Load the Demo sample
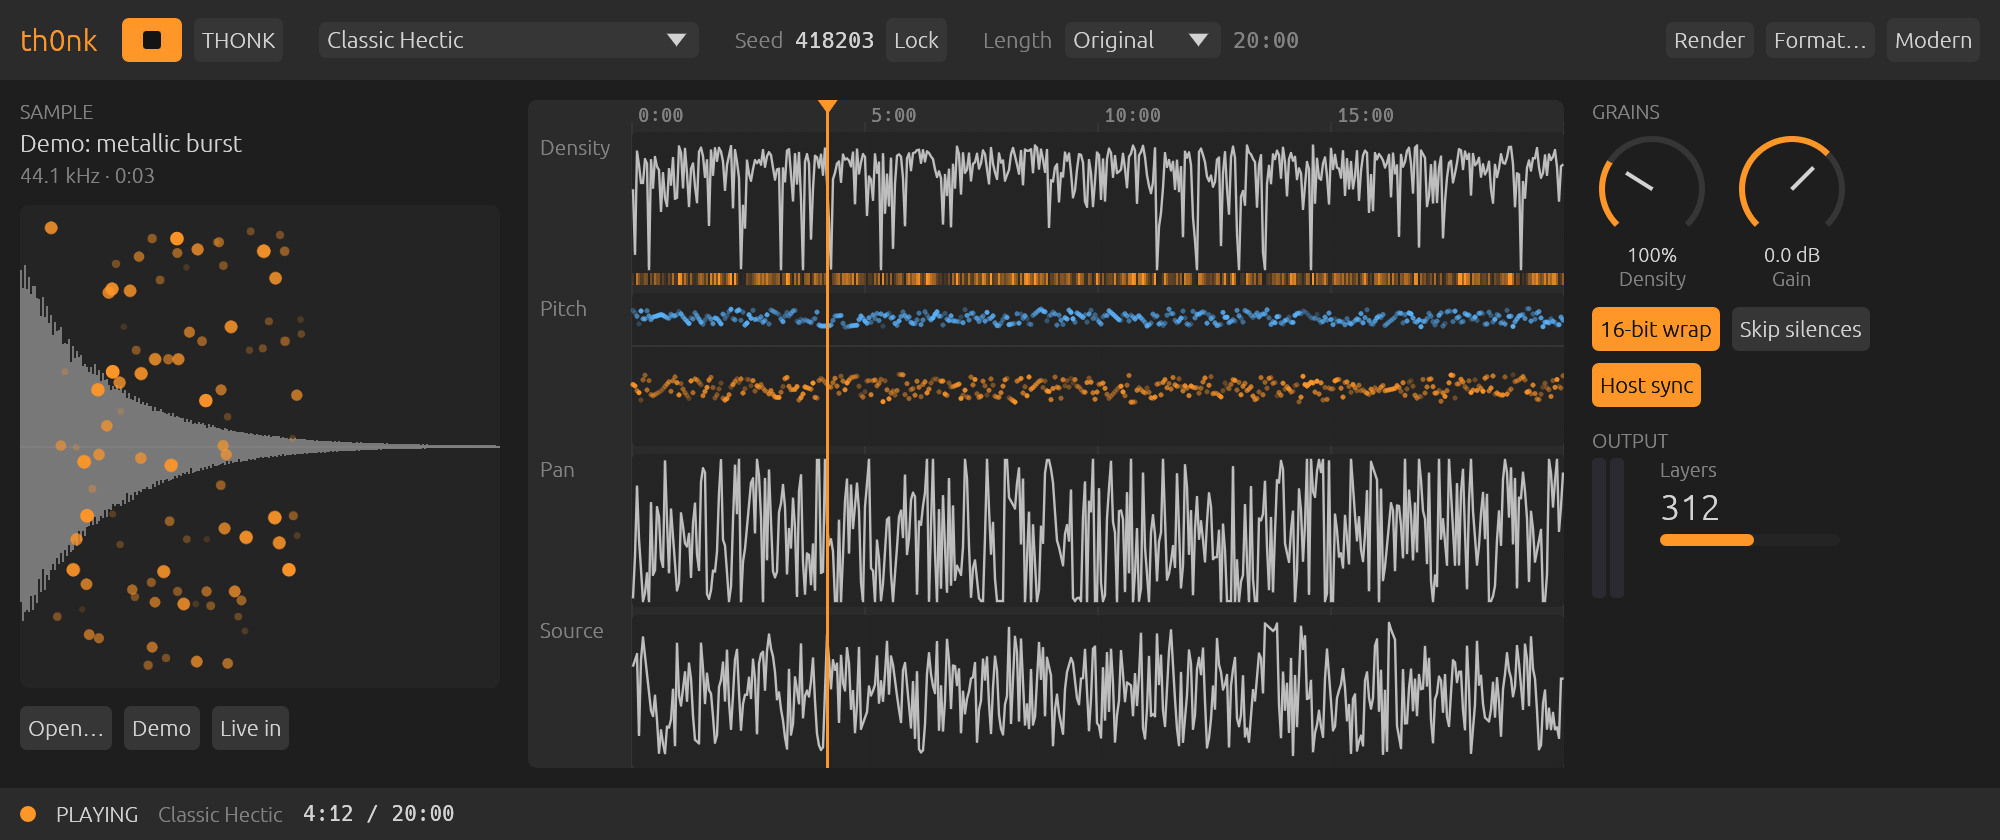This screenshot has height=840, width=2000. pyautogui.click(x=161, y=728)
